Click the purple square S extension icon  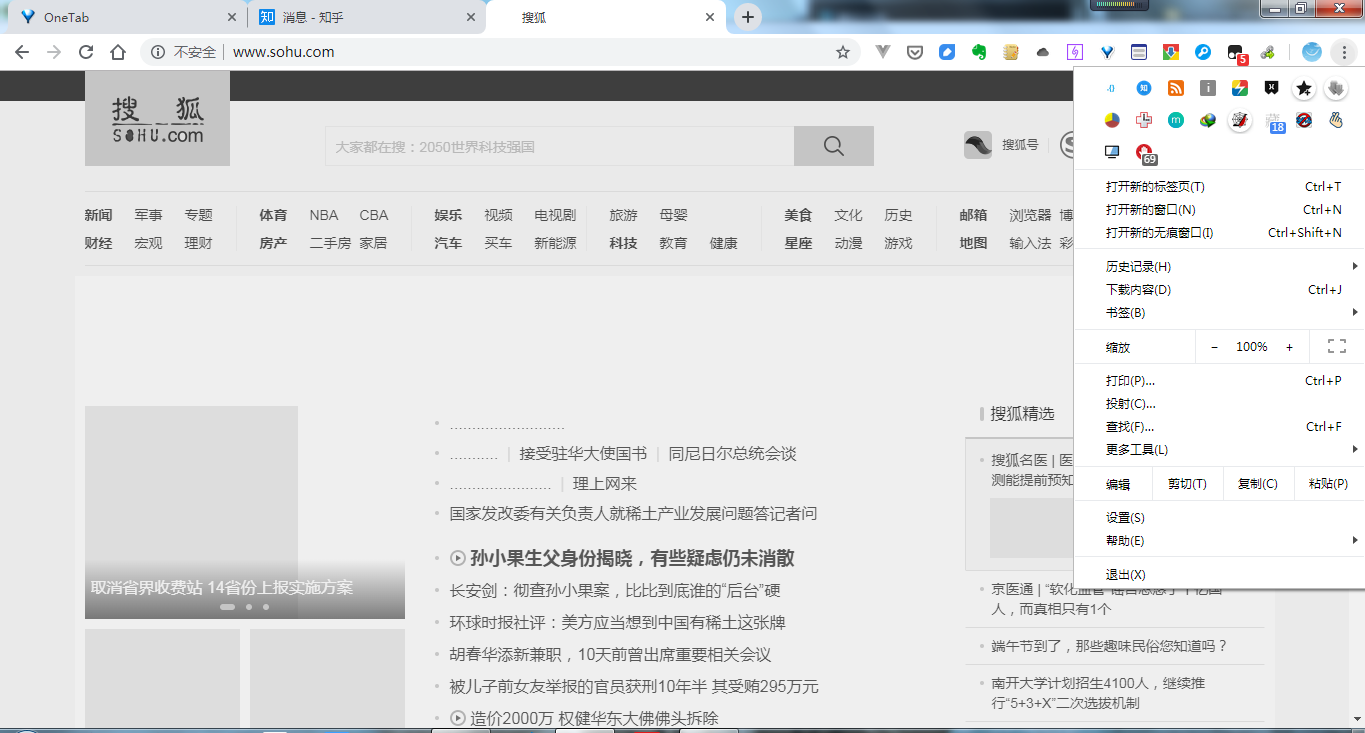pos(1075,52)
